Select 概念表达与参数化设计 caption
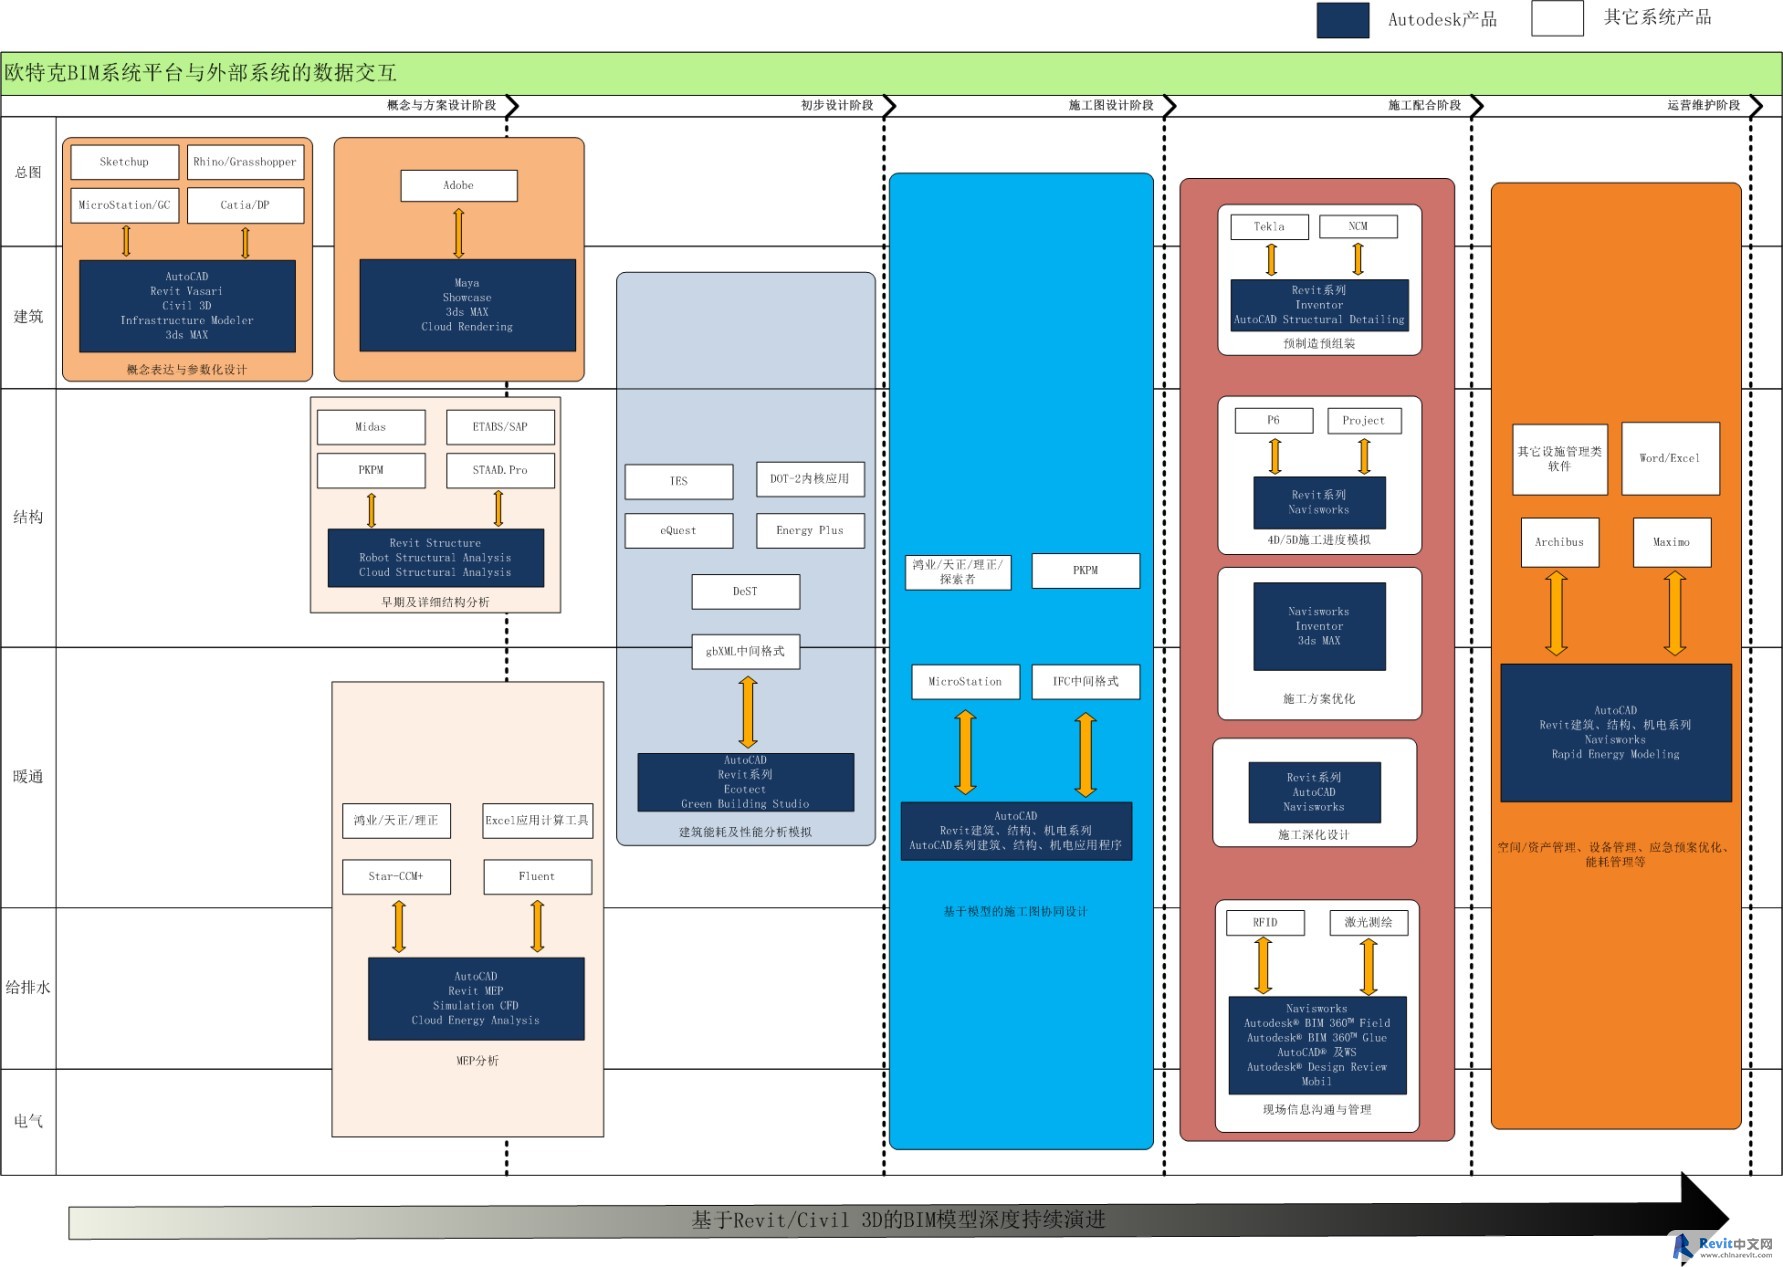Screen dimensions: 1783x1267 [187, 369]
